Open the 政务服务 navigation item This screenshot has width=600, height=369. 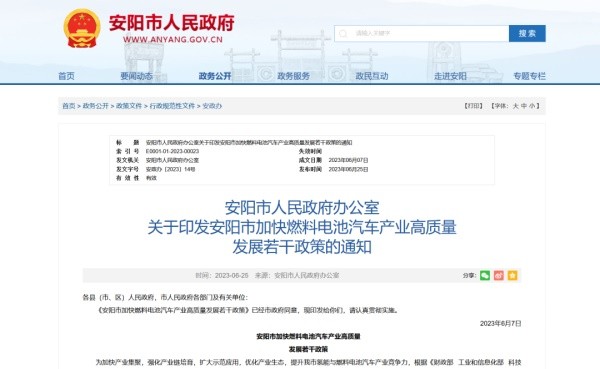point(293,76)
